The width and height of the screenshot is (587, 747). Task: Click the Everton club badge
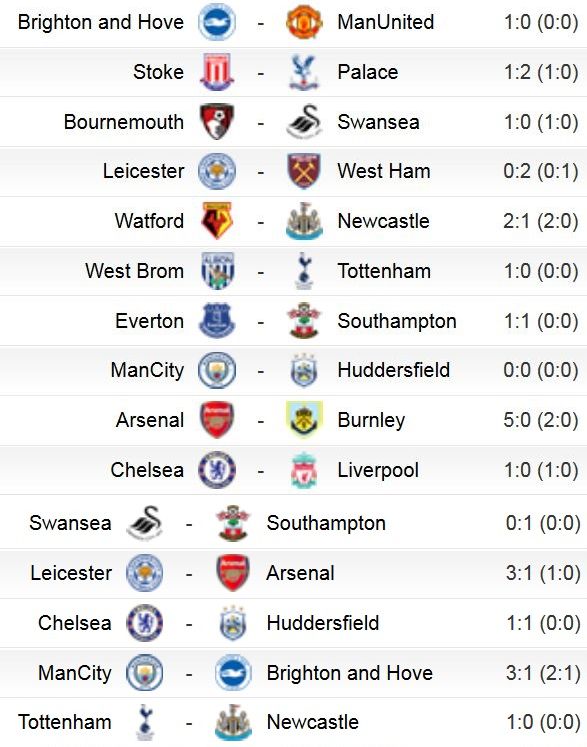(x=217, y=320)
